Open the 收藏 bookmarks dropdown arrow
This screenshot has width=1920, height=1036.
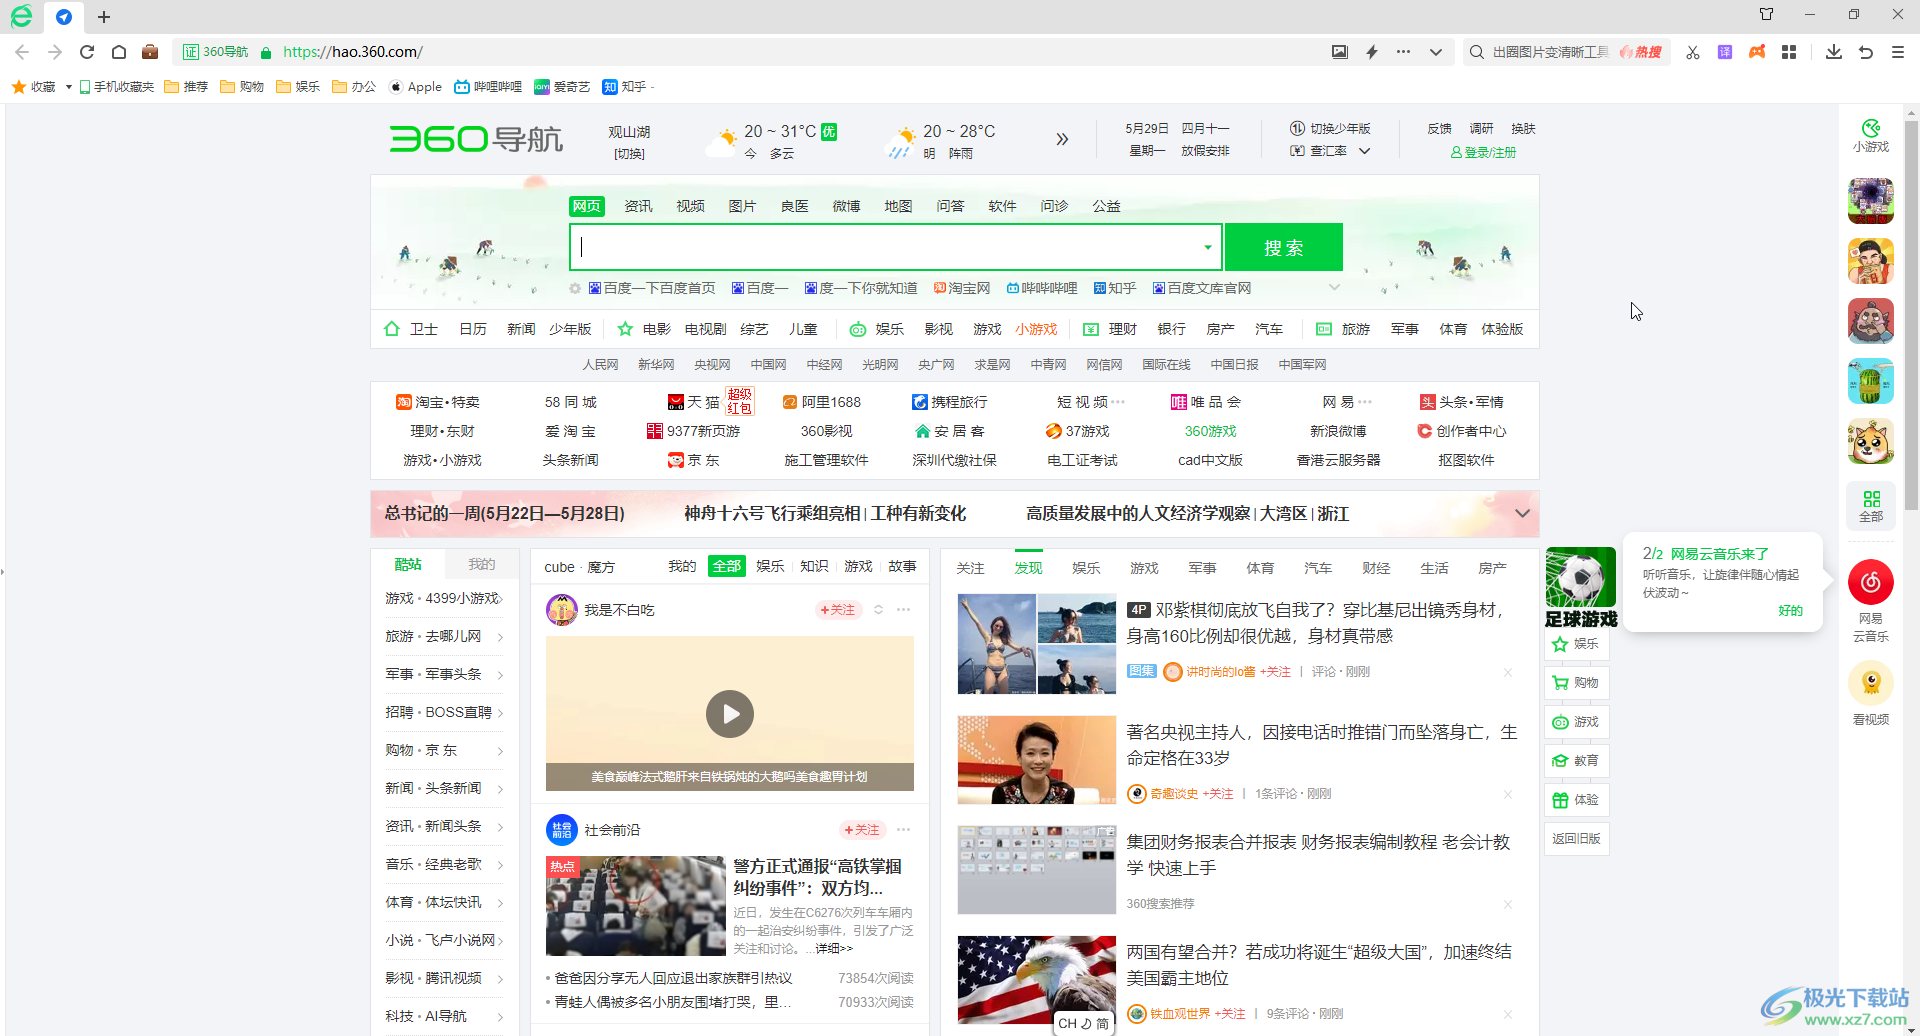pos(68,87)
